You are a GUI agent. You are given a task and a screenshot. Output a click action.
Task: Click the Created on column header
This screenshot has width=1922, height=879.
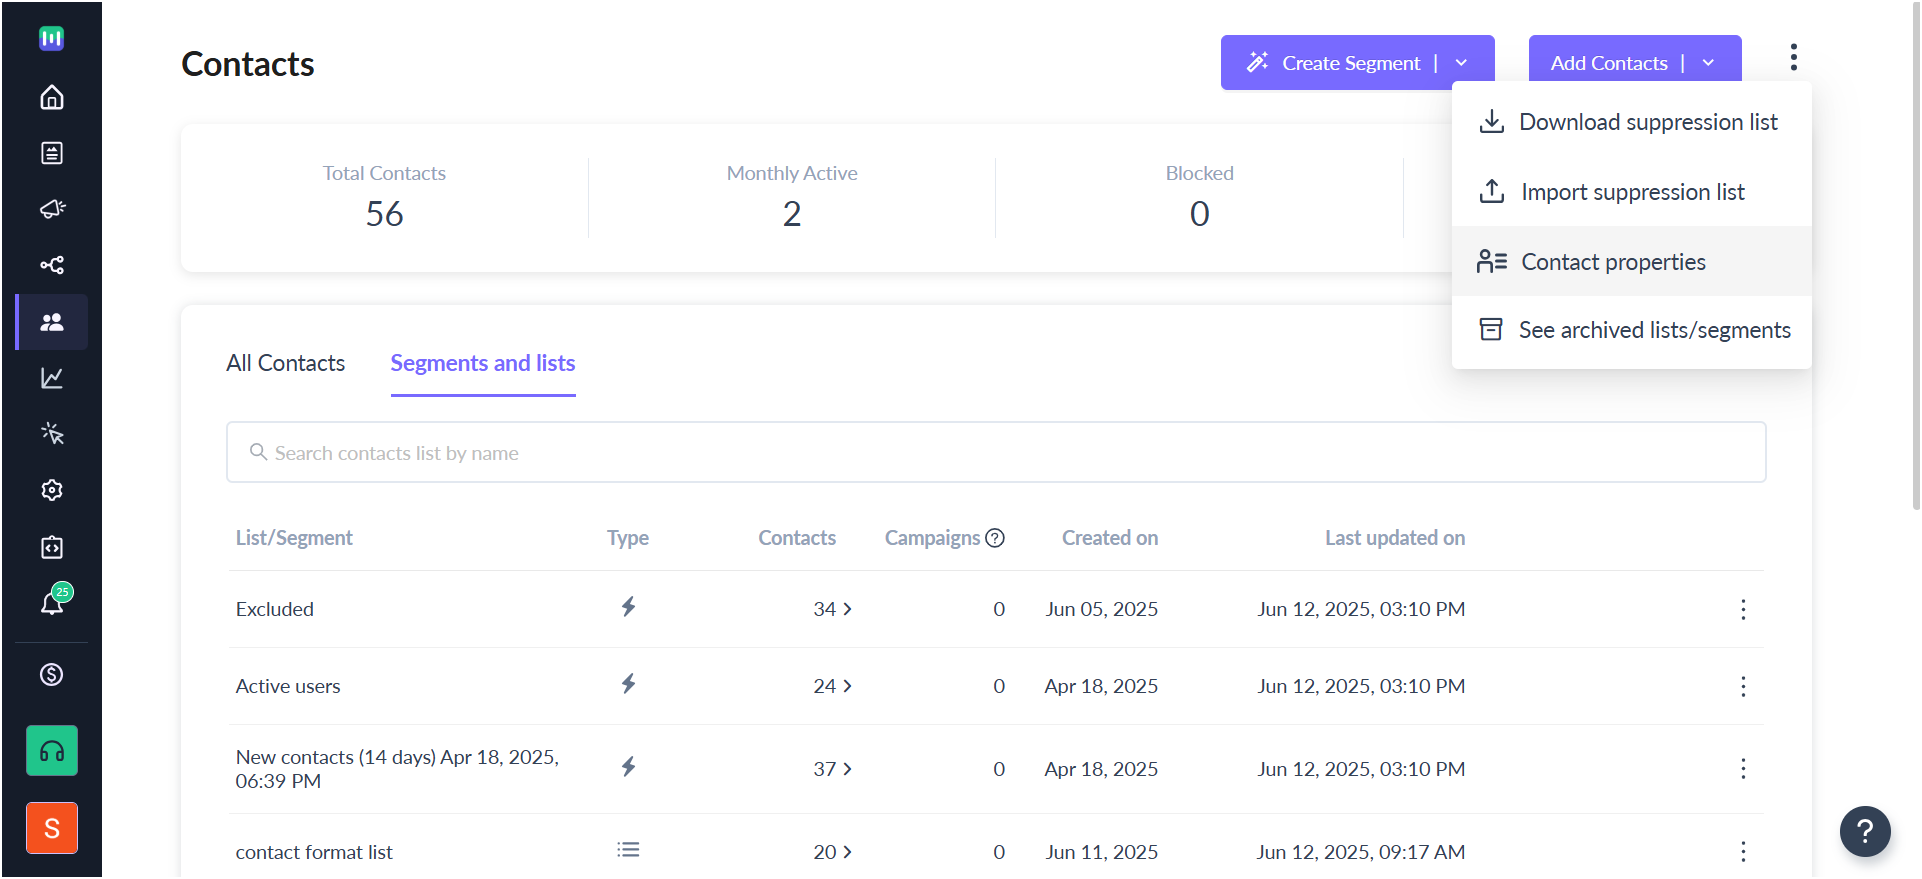(1110, 538)
